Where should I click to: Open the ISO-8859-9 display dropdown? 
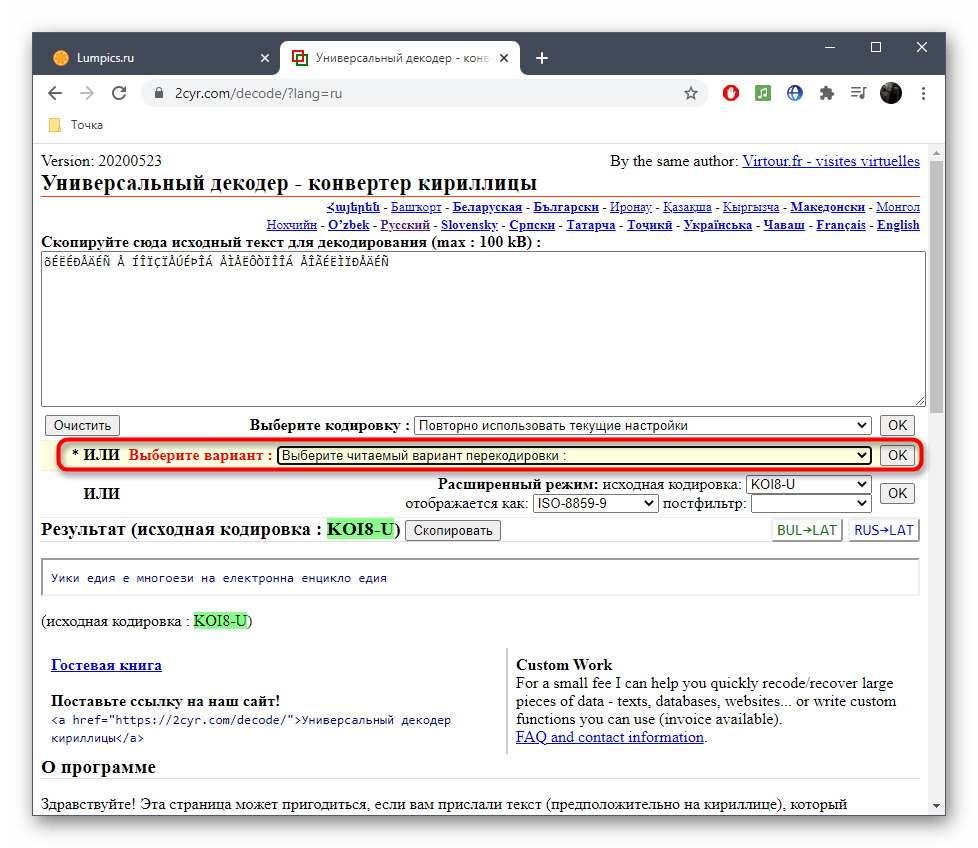(595, 503)
